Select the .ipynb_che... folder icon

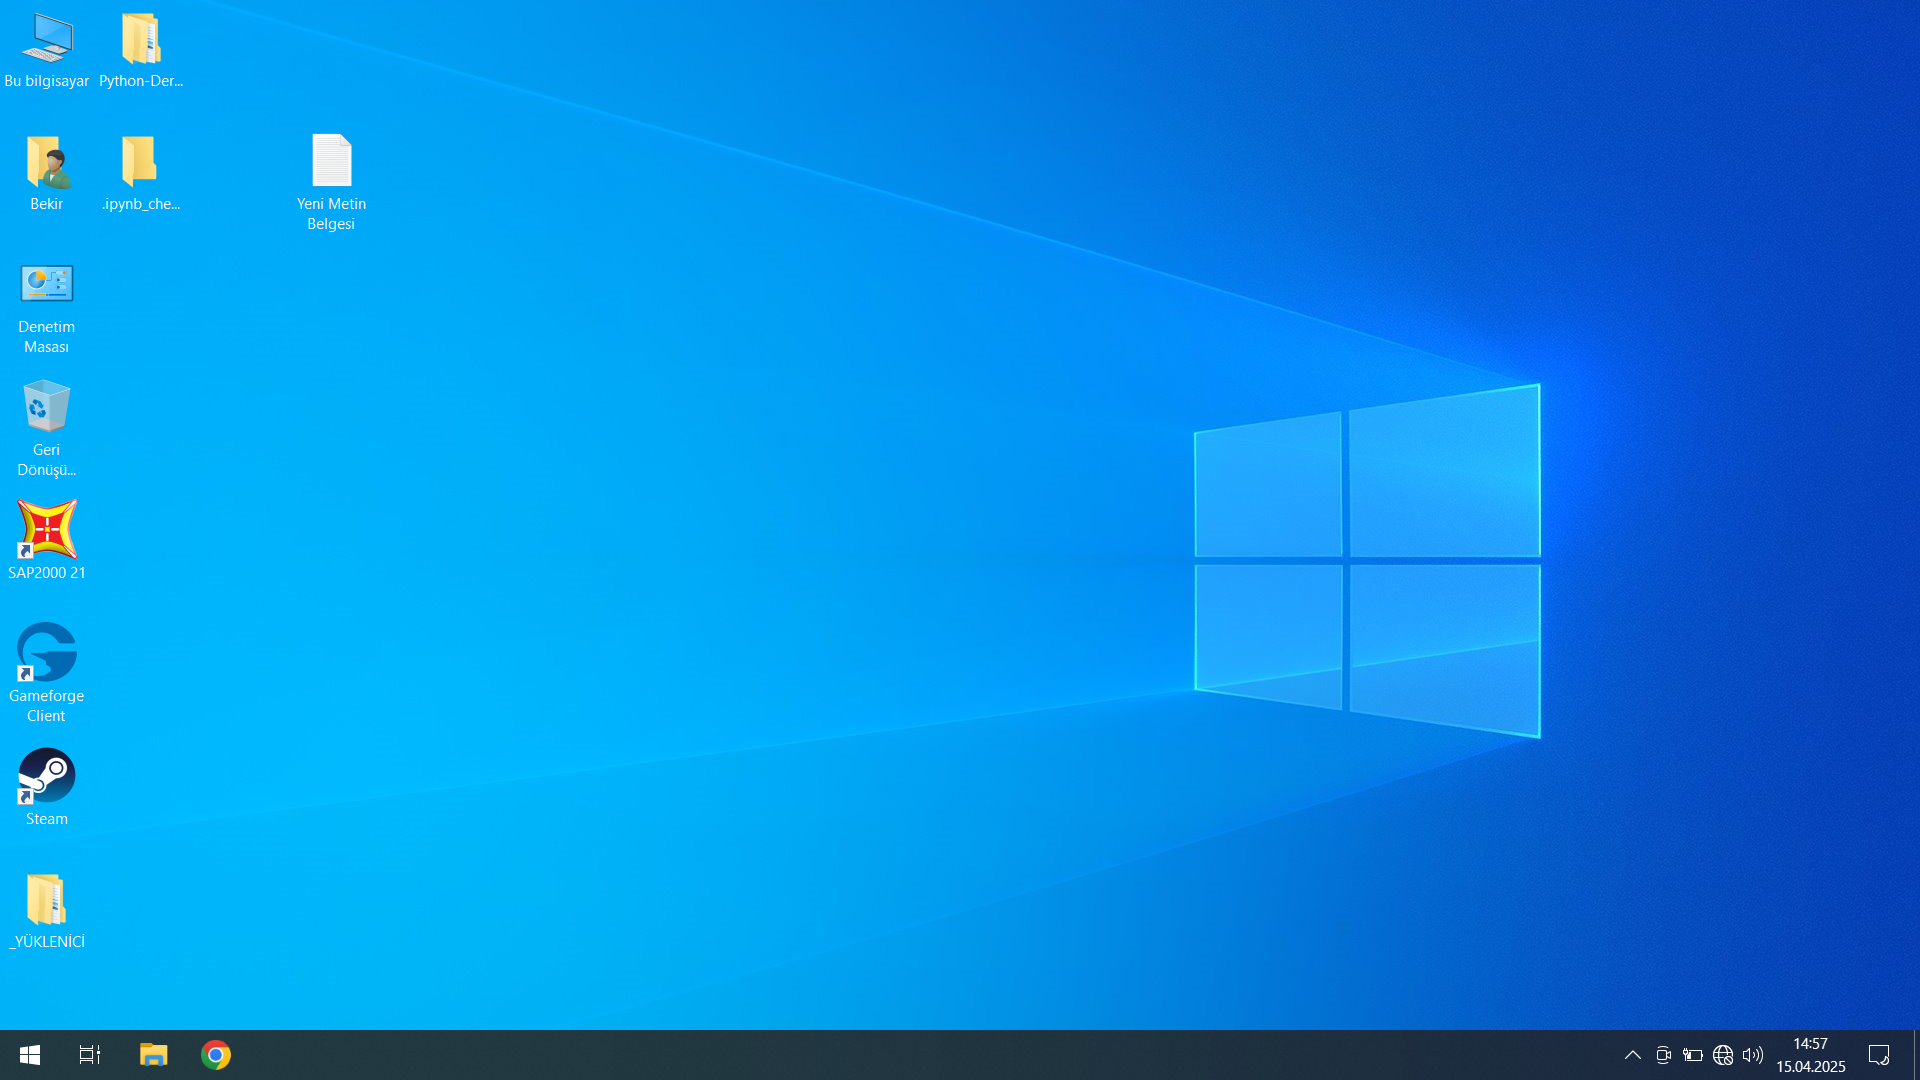tap(140, 163)
